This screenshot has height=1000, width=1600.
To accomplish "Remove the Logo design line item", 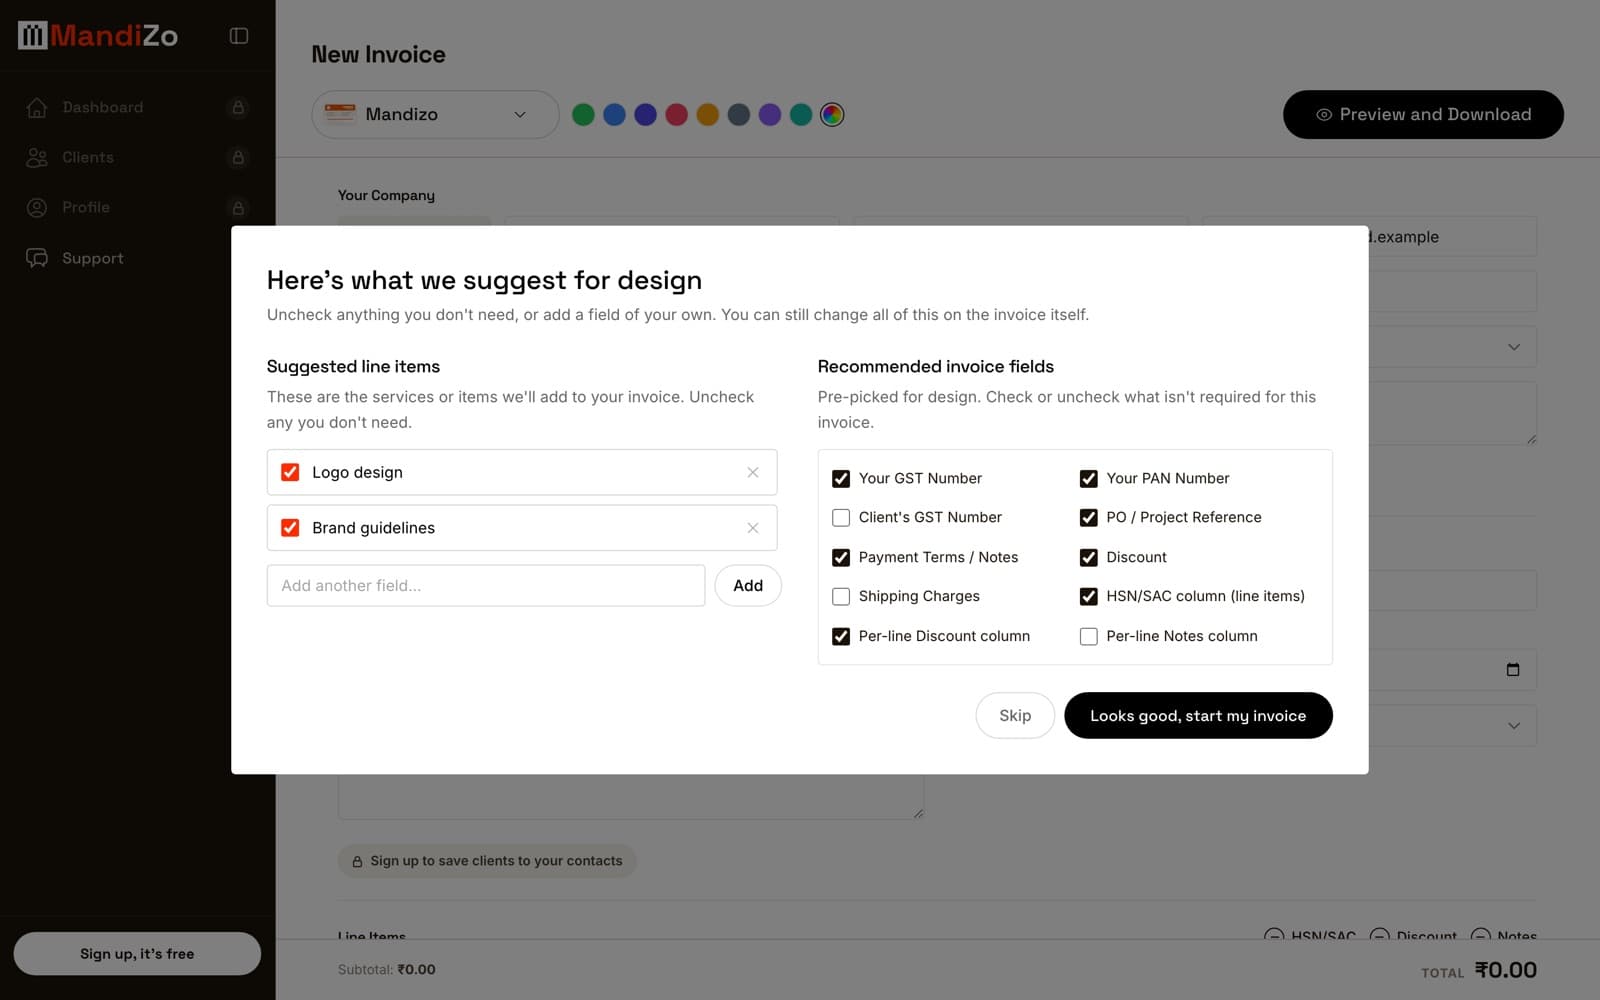I will click(x=753, y=472).
